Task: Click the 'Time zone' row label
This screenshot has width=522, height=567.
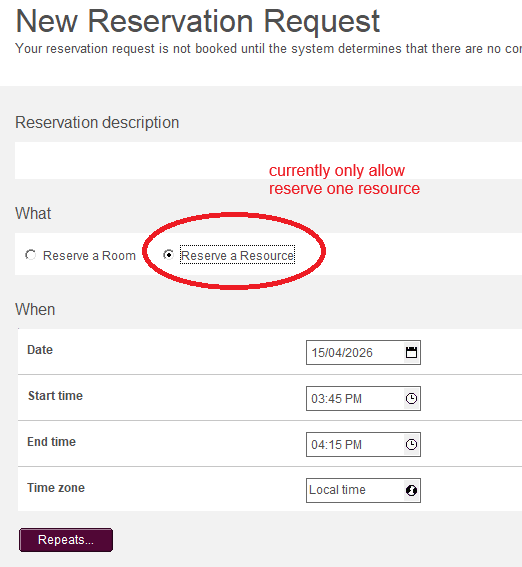Action: click(56, 487)
